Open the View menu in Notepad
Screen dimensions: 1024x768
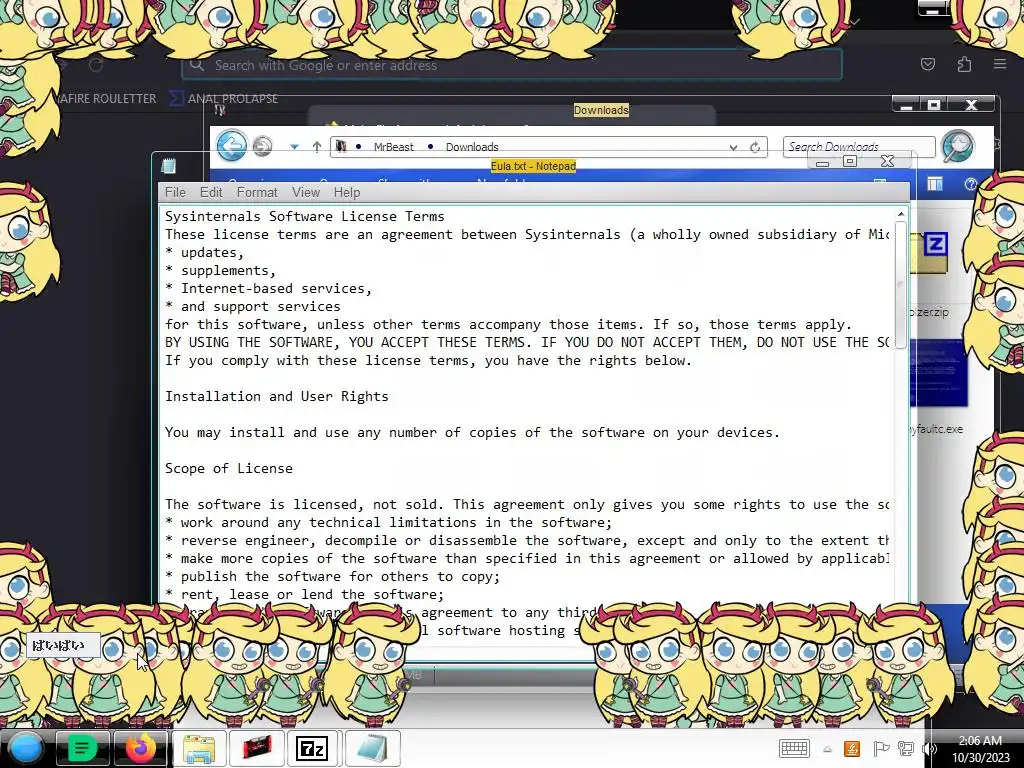click(306, 192)
